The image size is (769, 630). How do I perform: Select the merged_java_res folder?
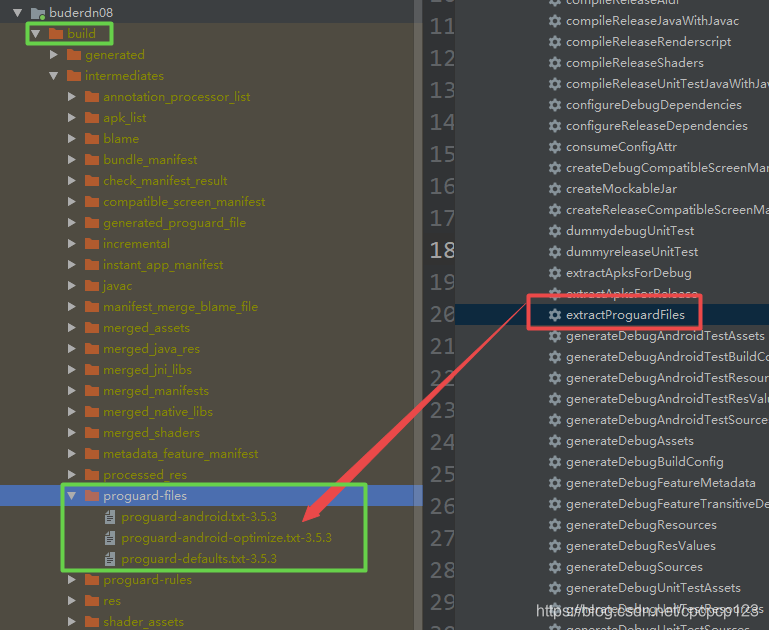point(151,349)
